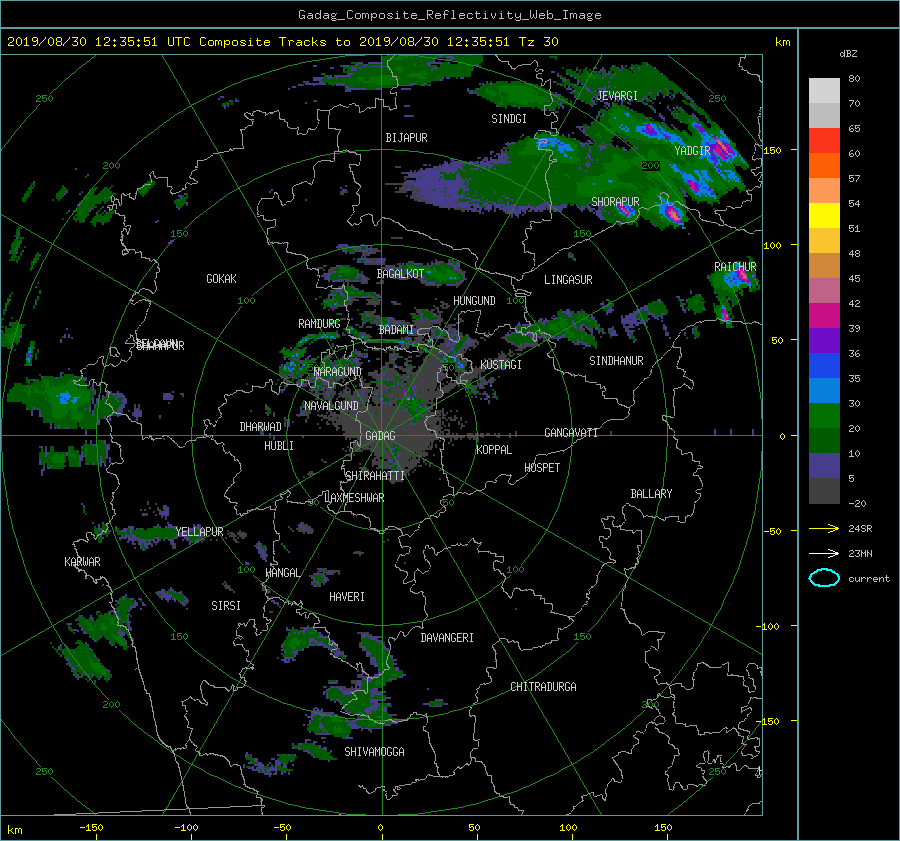Click the -150 tick on bottom axis
This screenshot has height=841, width=900.
click(x=91, y=828)
